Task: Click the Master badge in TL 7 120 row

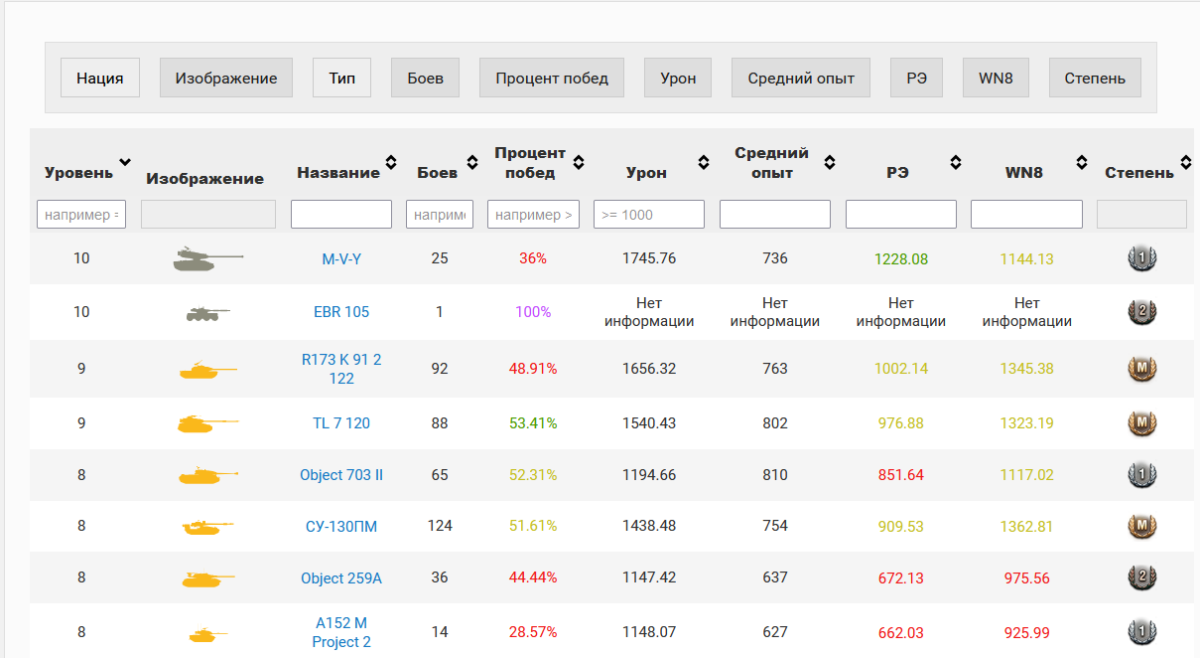Action: coord(1141,424)
